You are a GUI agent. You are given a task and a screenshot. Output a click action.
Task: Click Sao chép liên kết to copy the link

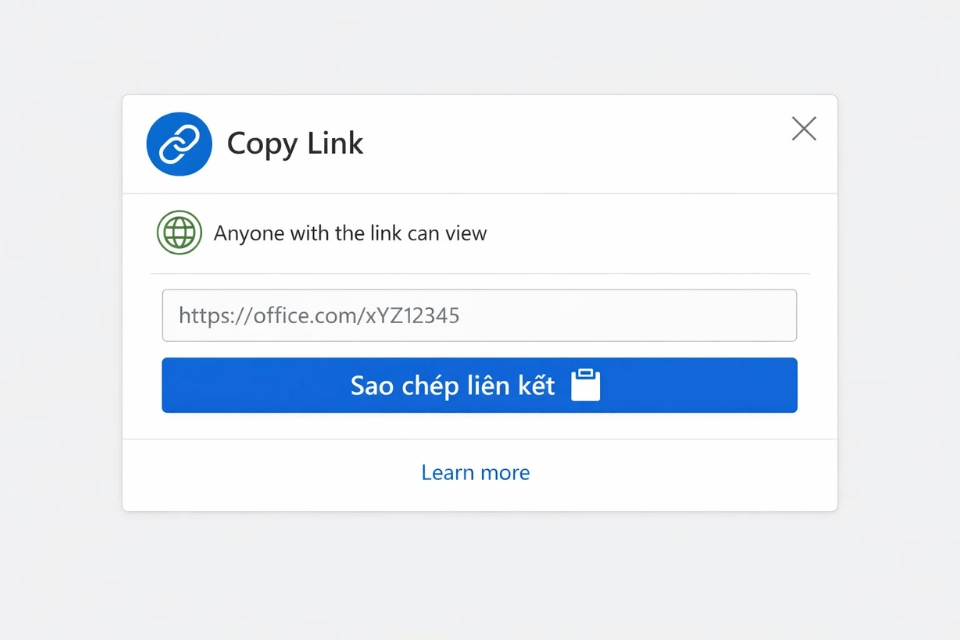coord(479,385)
